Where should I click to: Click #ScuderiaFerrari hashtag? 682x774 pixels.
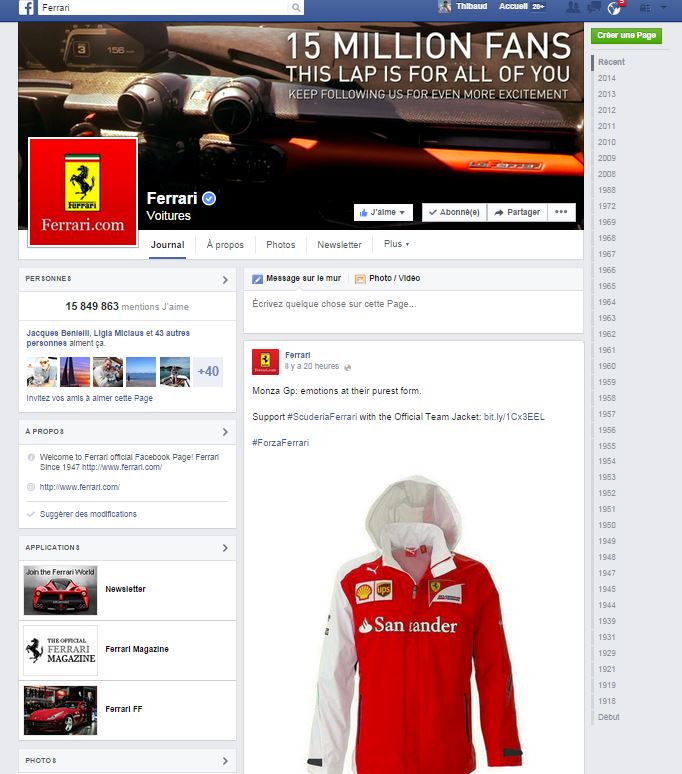tap(322, 417)
